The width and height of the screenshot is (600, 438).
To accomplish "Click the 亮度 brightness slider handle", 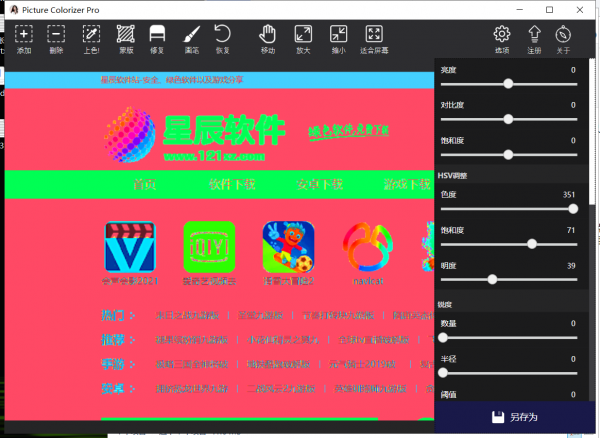I will point(508,84).
